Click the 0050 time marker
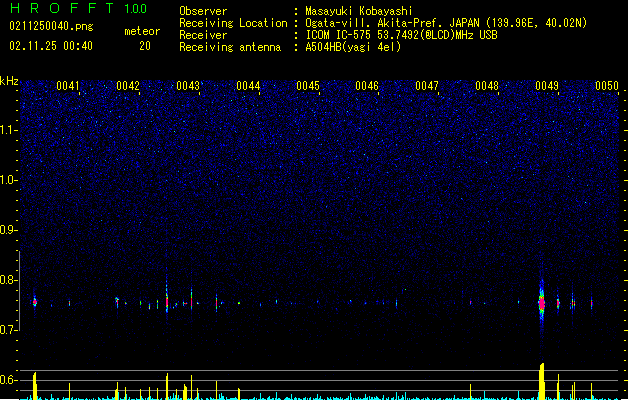 pos(607,86)
